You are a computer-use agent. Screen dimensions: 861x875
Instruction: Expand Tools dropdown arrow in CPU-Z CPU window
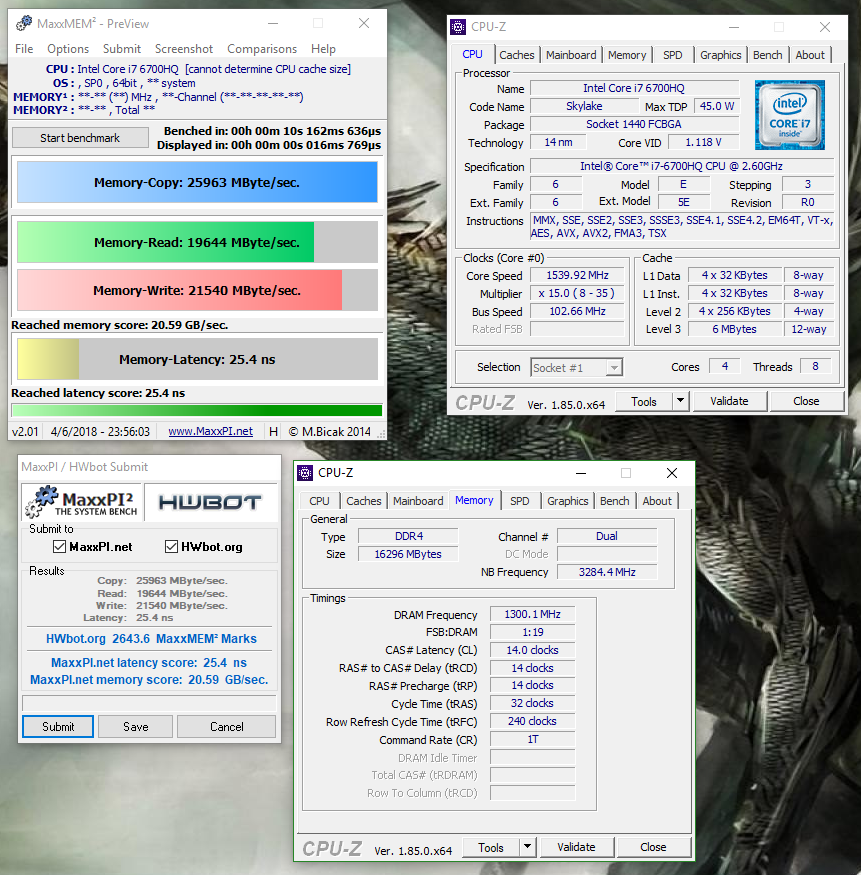coord(680,401)
